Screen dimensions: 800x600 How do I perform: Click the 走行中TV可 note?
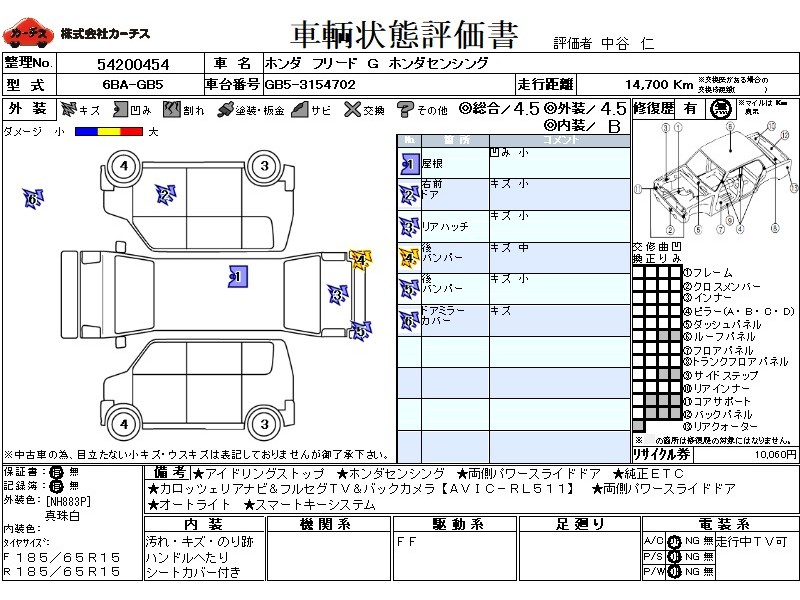(x=752, y=541)
